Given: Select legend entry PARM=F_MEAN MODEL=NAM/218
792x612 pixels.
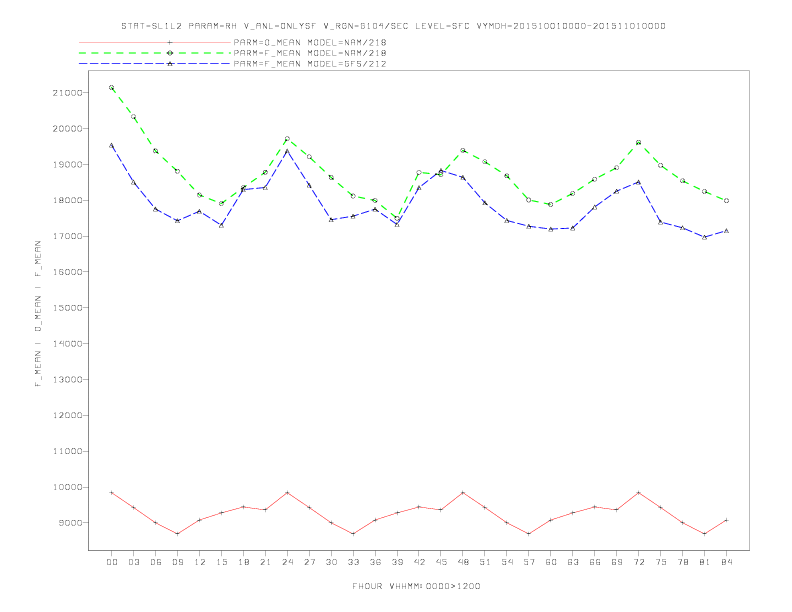Looking at the screenshot, I should (310, 53).
